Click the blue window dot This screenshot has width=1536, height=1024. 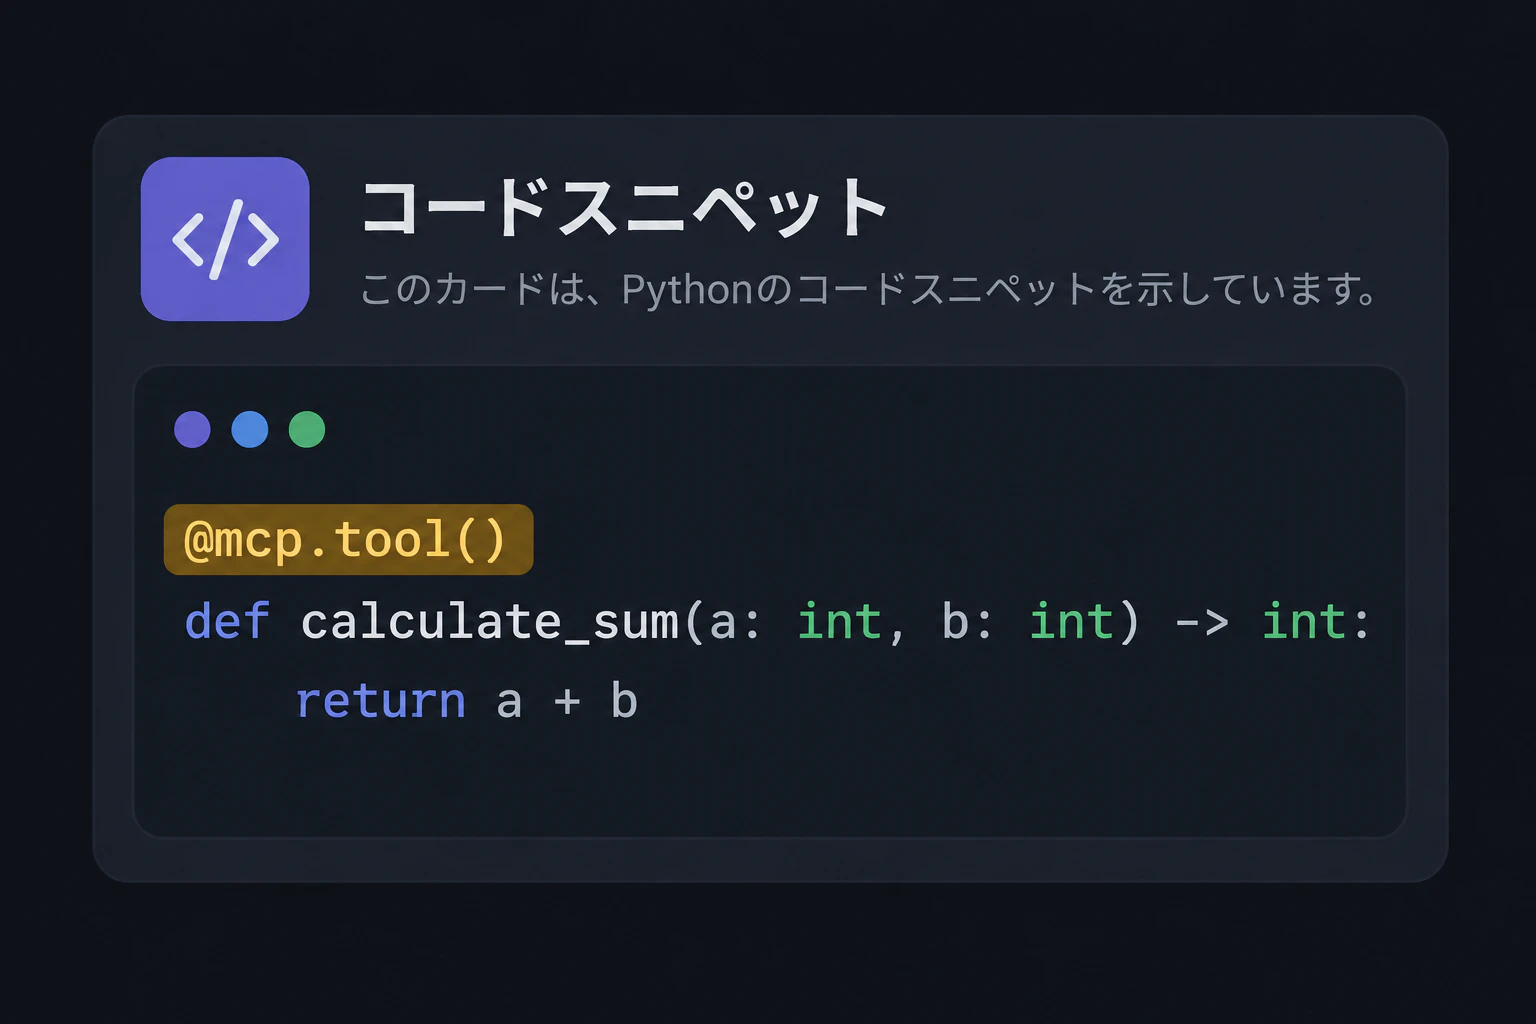click(x=250, y=430)
